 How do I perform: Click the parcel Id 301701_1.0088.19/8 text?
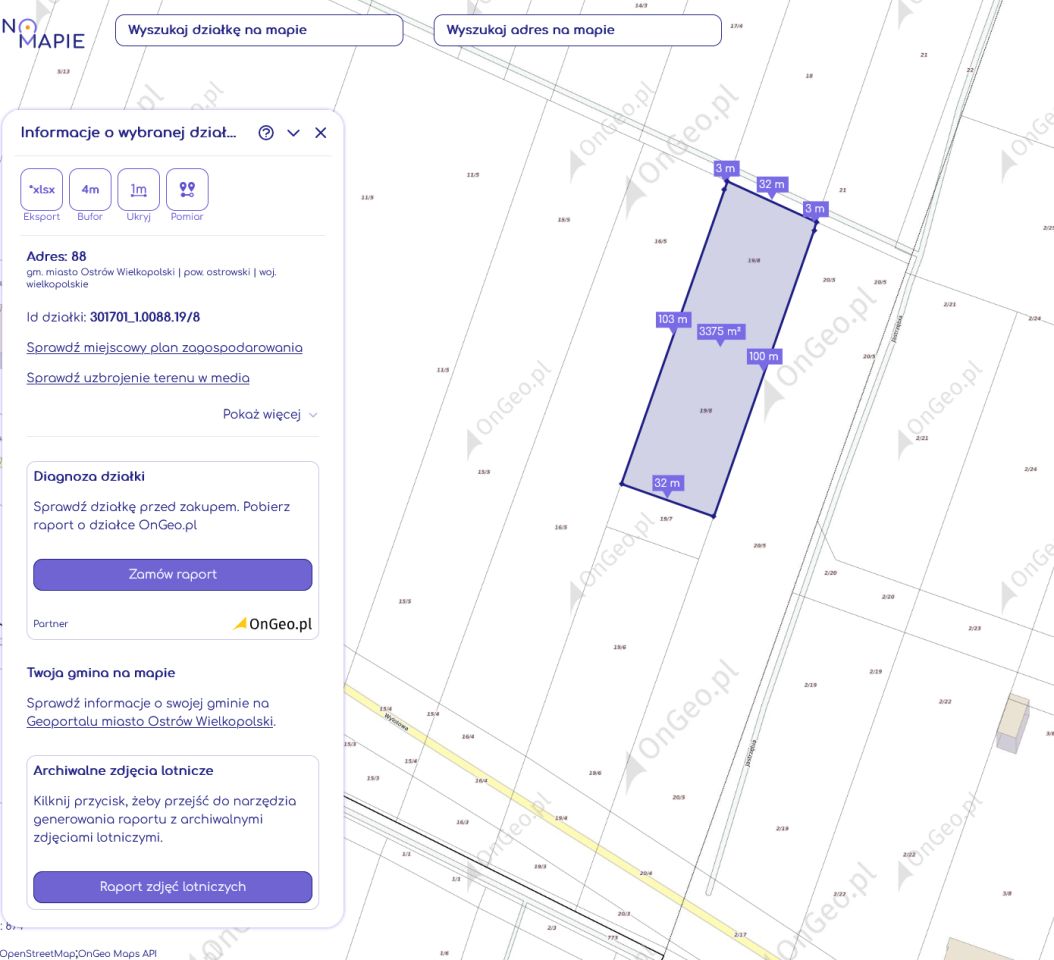click(x=145, y=317)
